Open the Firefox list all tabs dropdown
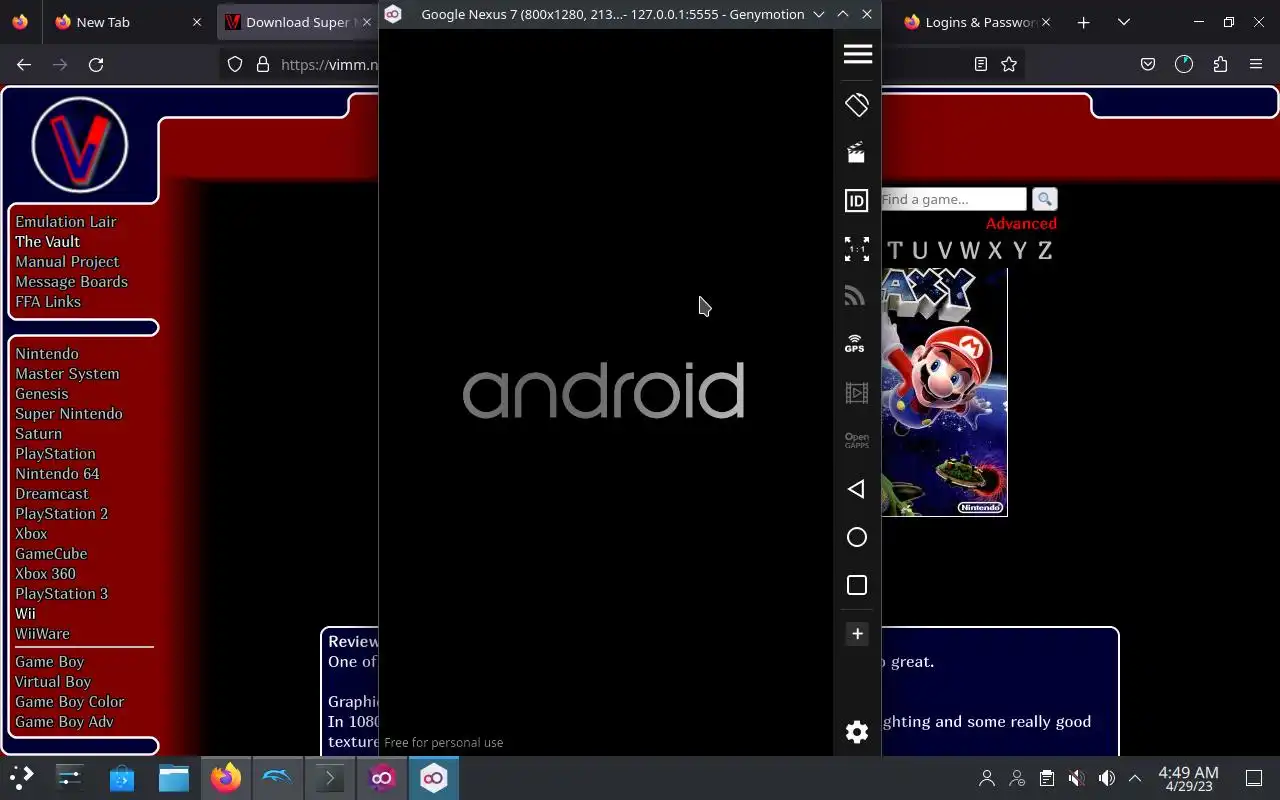1280x800 pixels. pos(1124,22)
